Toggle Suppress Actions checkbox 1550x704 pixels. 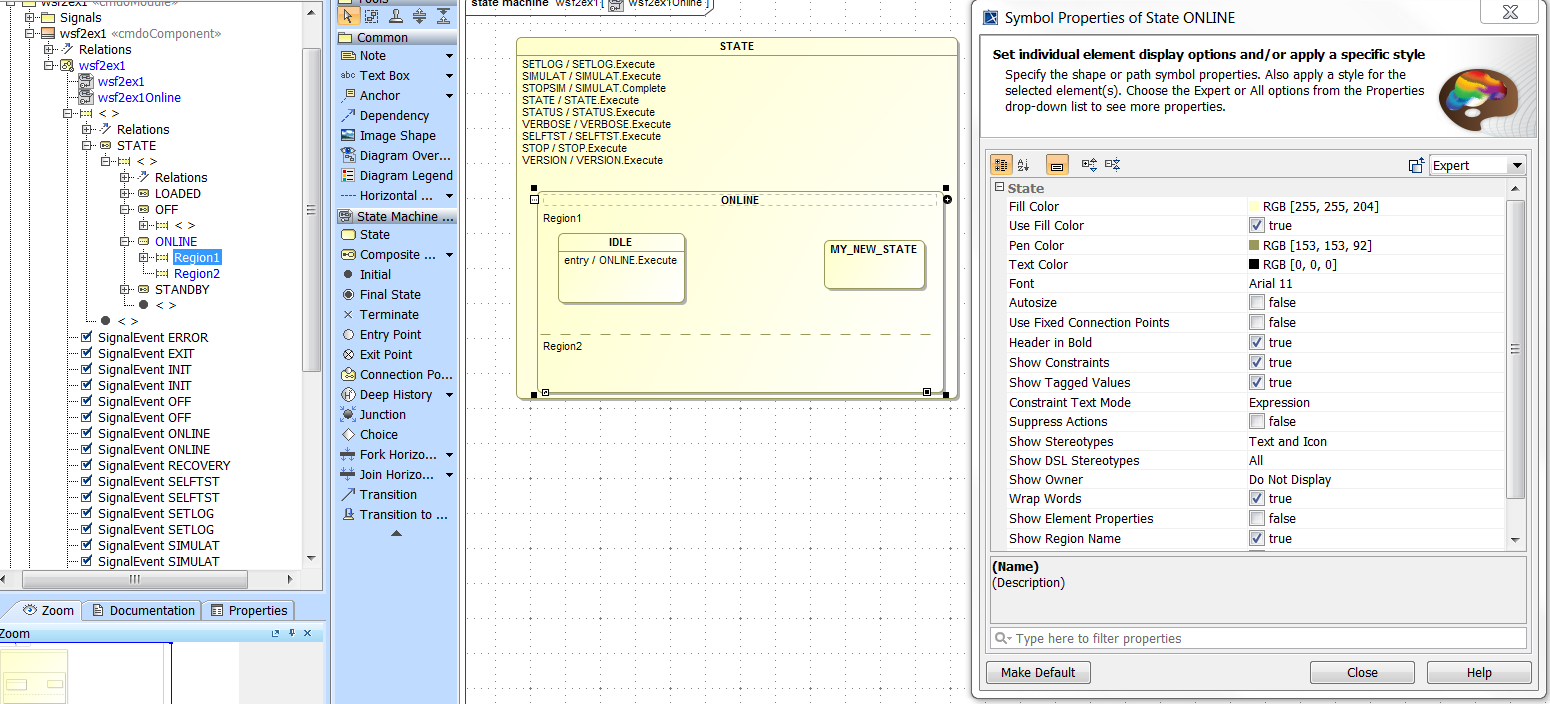tap(1256, 422)
